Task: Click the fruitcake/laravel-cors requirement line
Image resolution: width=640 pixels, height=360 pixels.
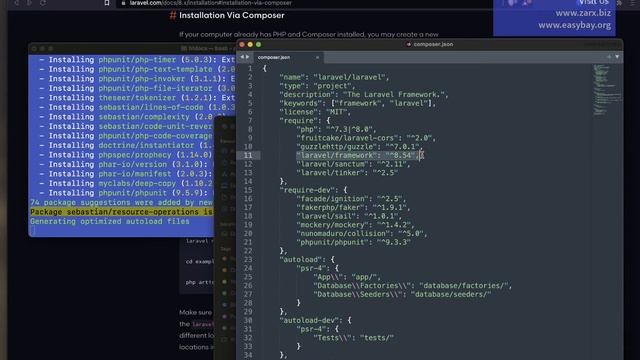Action: tap(366, 138)
